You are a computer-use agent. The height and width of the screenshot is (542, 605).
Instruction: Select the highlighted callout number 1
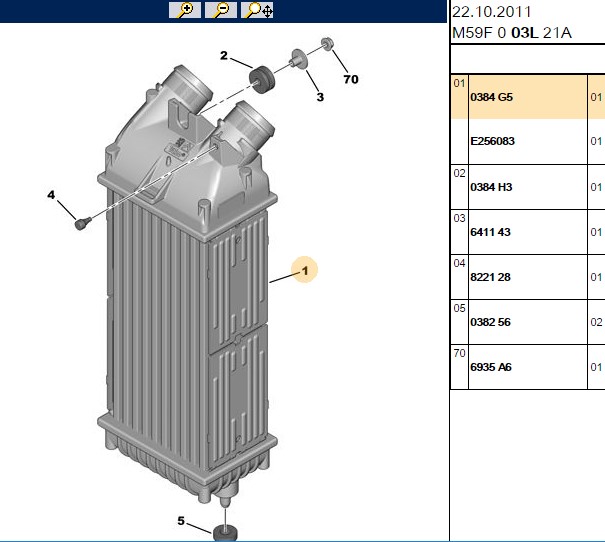click(x=305, y=270)
